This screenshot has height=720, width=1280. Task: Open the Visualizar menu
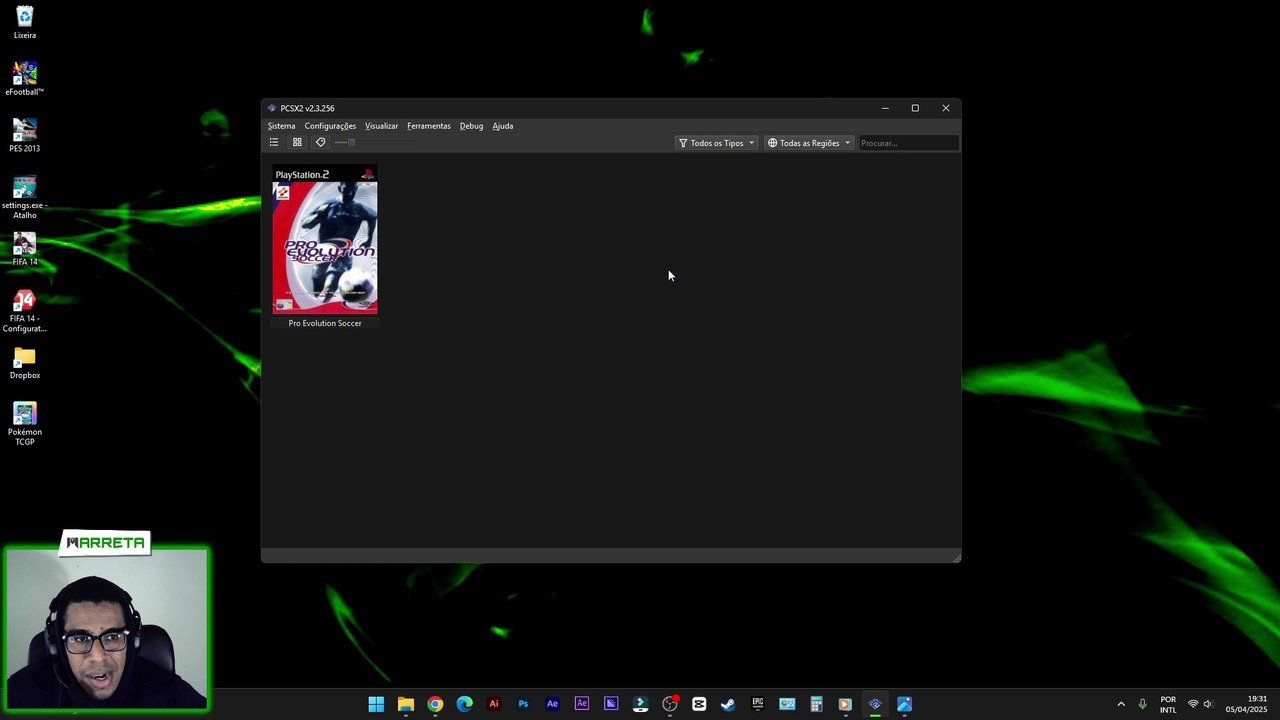(381, 126)
